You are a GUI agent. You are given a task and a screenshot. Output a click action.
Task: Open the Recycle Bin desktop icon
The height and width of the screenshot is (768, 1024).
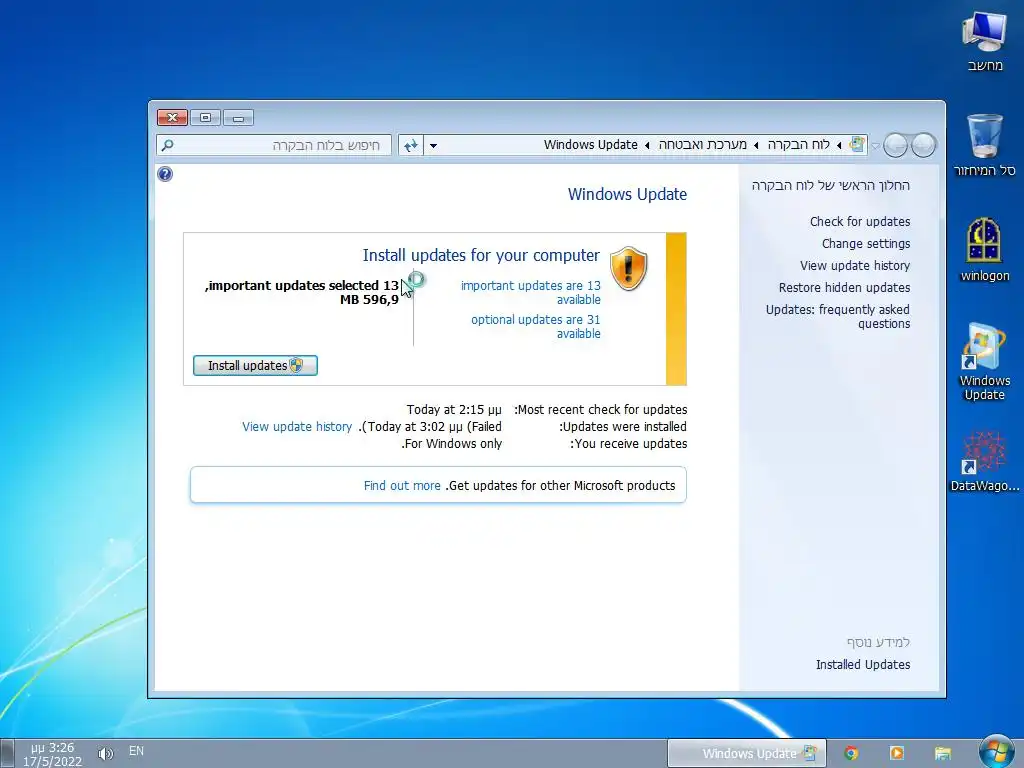(985, 145)
